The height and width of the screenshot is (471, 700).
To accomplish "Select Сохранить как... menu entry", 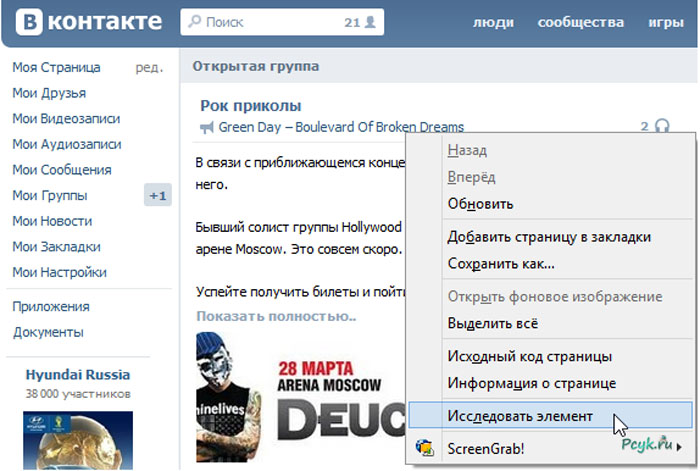I will 501,264.
